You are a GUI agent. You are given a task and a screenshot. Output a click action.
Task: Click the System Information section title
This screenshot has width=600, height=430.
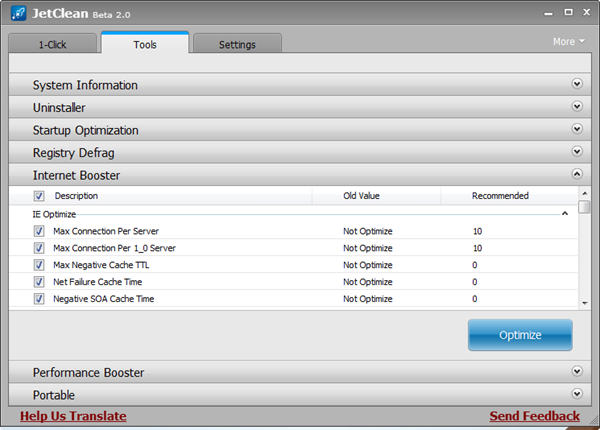(85, 85)
